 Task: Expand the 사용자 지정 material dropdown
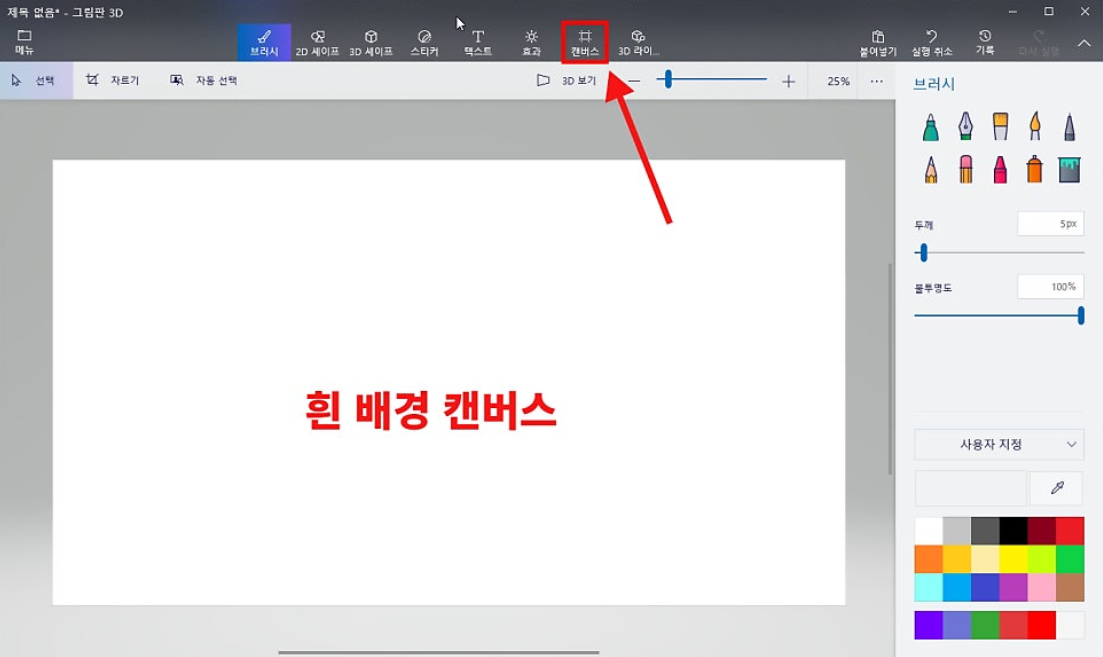point(998,444)
